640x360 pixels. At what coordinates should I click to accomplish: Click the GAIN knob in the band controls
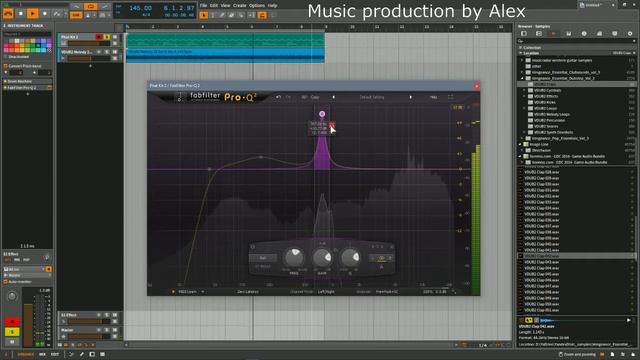322,258
